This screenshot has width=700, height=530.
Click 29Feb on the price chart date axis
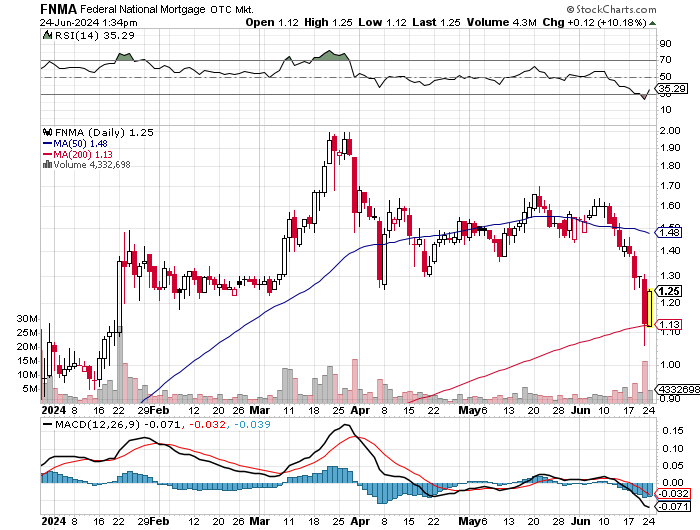tap(153, 410)
